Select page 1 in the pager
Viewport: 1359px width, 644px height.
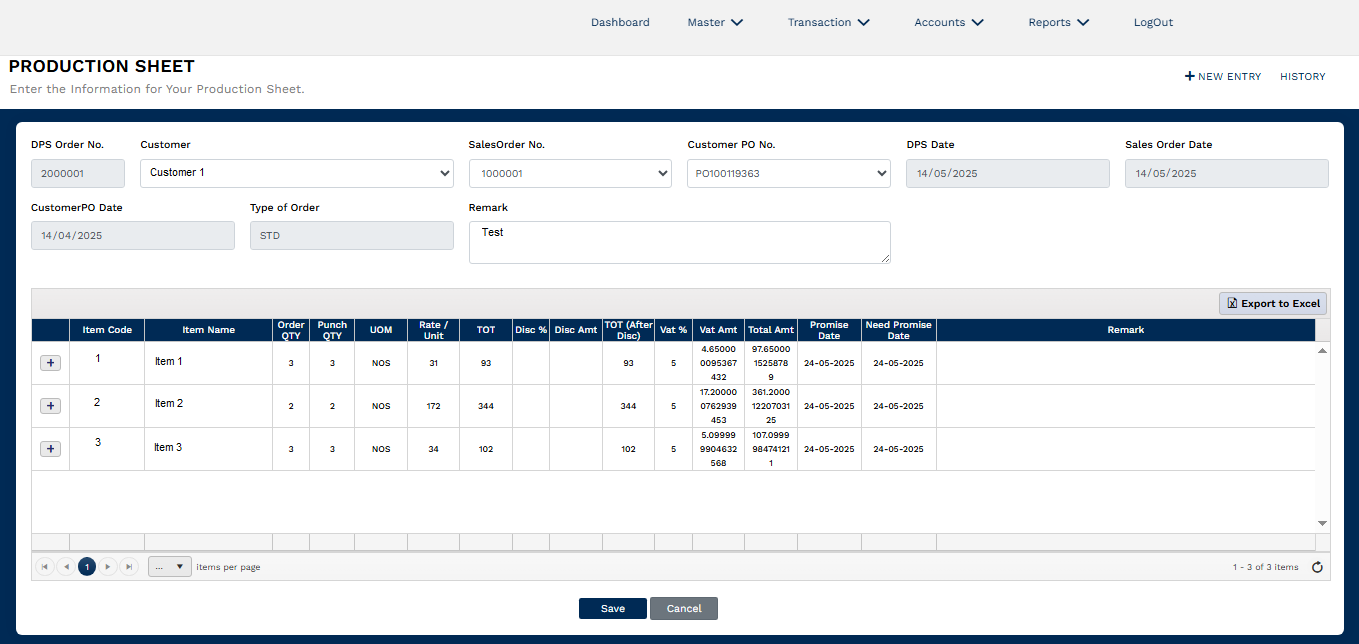point(87,567)
